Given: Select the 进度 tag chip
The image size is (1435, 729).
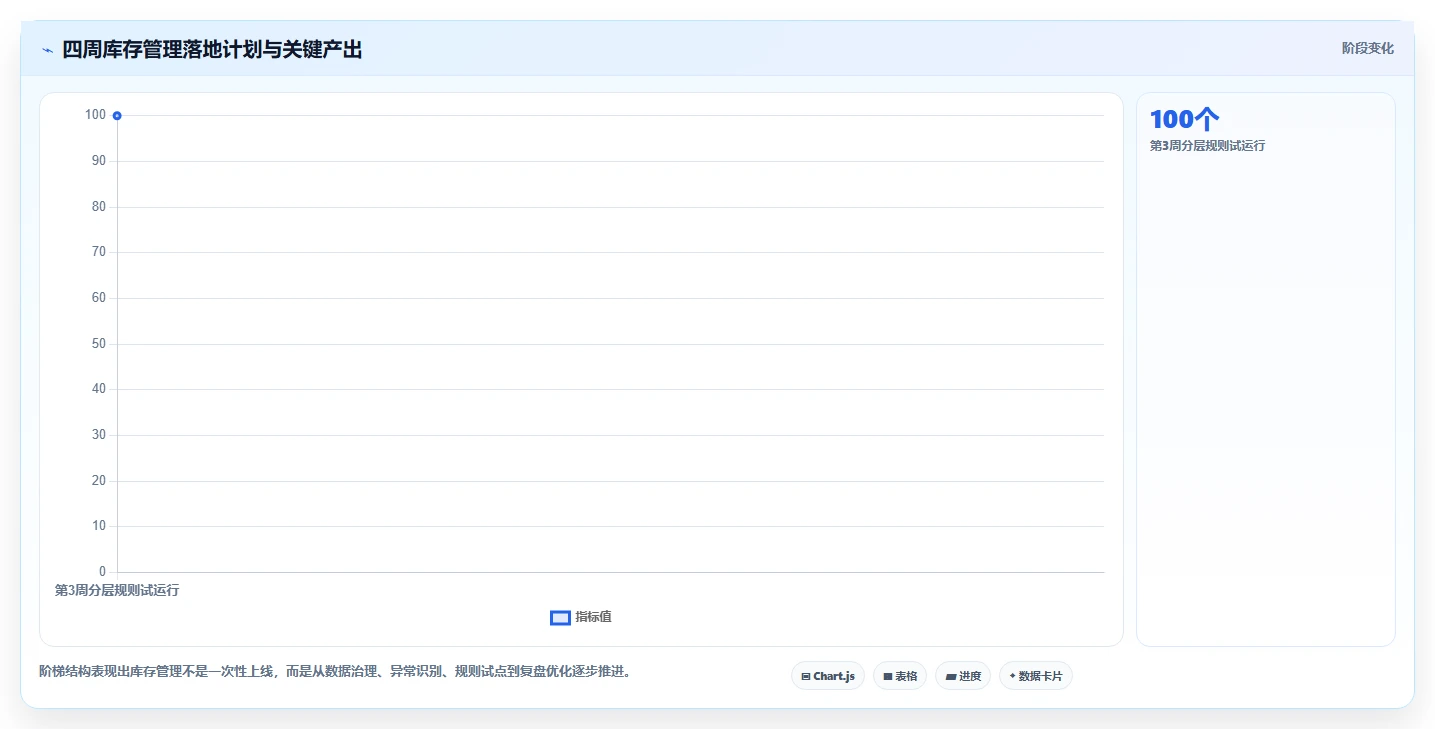Looking at the screenshot, I should pyautogui.click(x=963, y=676).
